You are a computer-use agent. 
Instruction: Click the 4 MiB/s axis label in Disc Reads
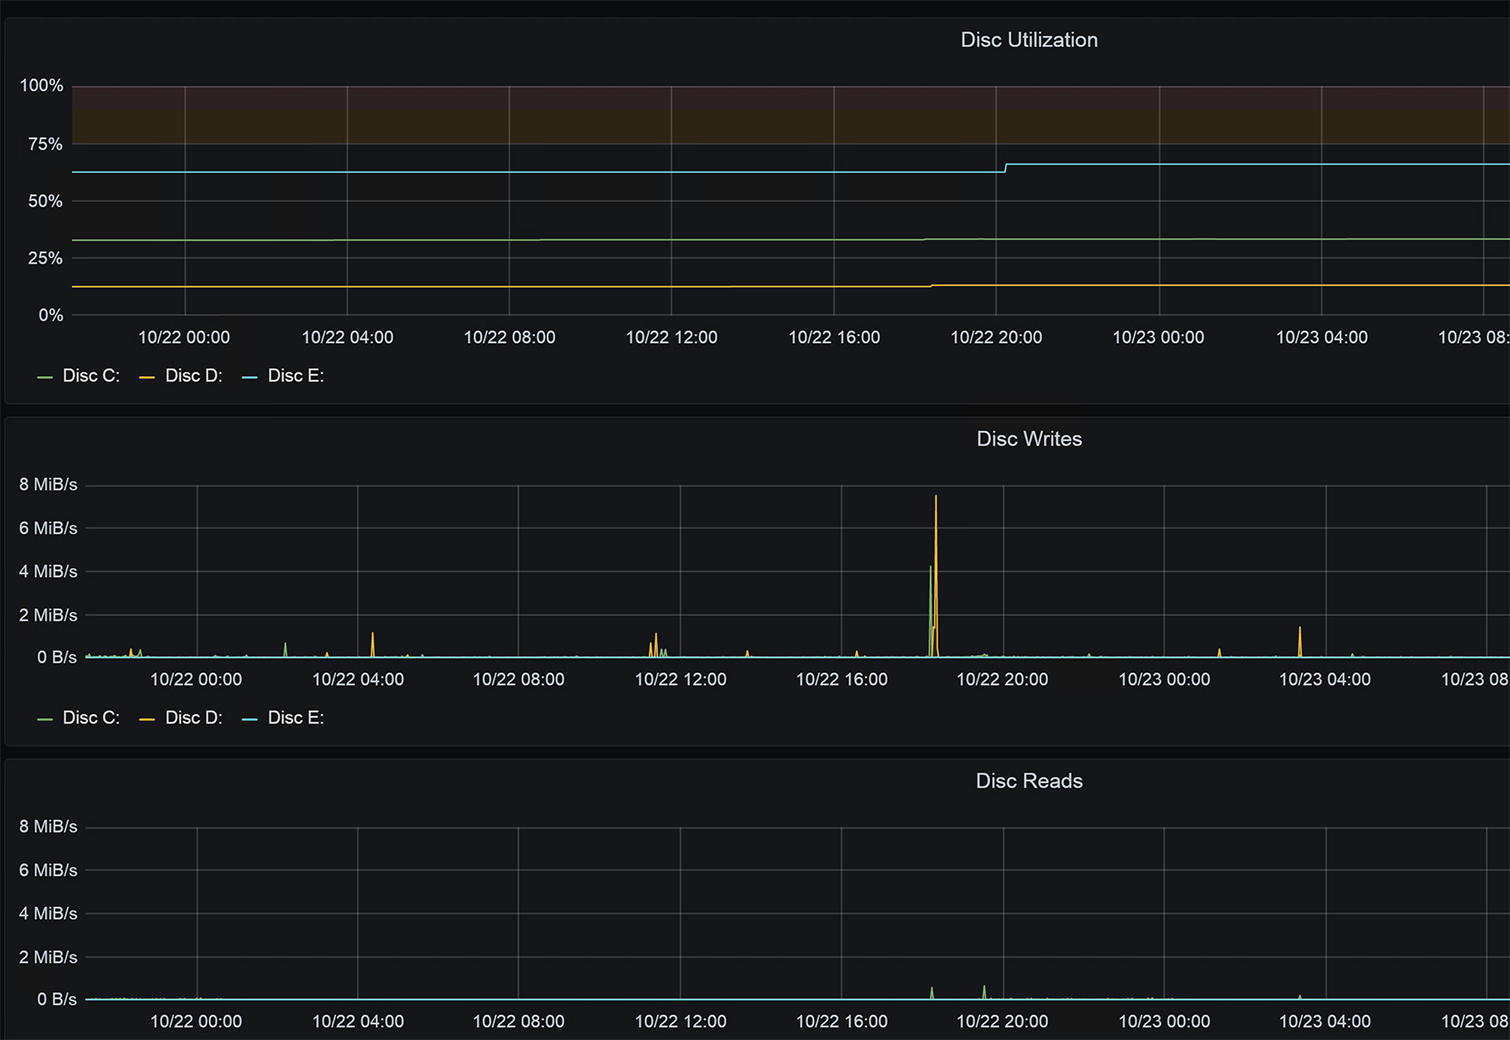click(48, 914)
